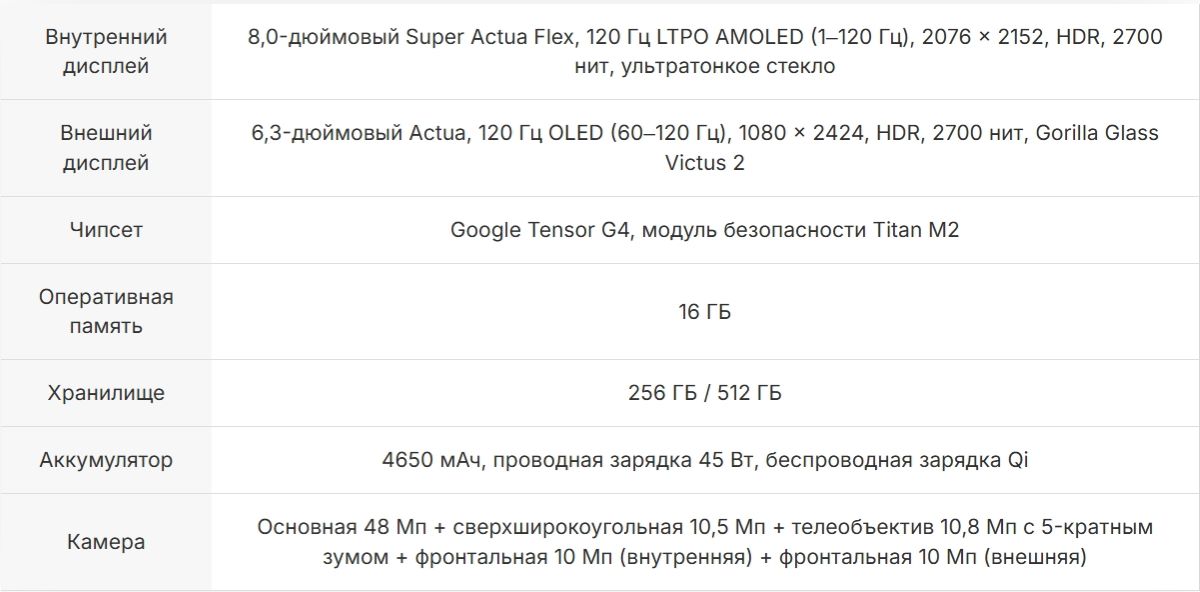
Task: Click the "256 ГБ" storage option
Action: click(x=663, y=393)
